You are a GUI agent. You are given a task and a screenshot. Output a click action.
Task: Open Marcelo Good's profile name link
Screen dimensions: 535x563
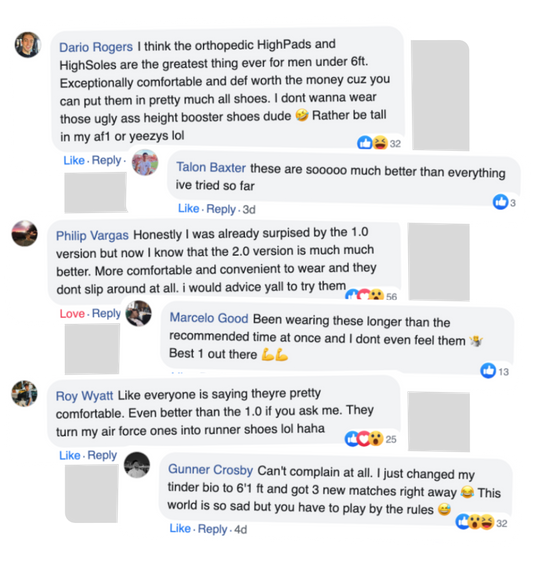[209, 318]
